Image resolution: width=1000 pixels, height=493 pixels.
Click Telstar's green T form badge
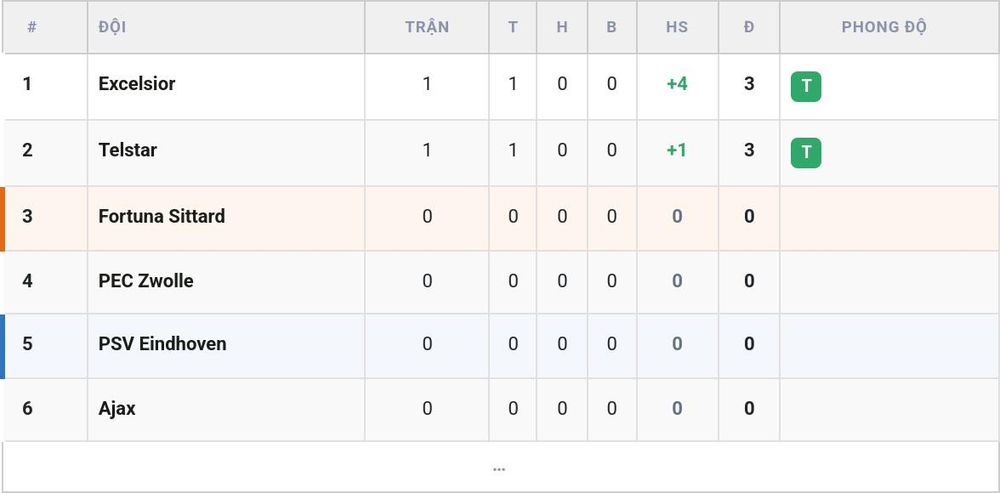(x=805, y=153)
